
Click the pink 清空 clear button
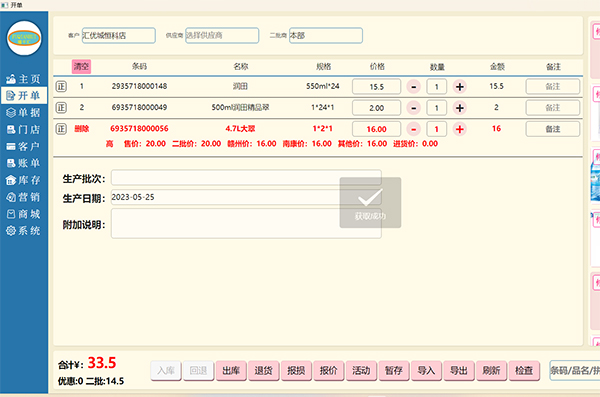tap(81, 67)
